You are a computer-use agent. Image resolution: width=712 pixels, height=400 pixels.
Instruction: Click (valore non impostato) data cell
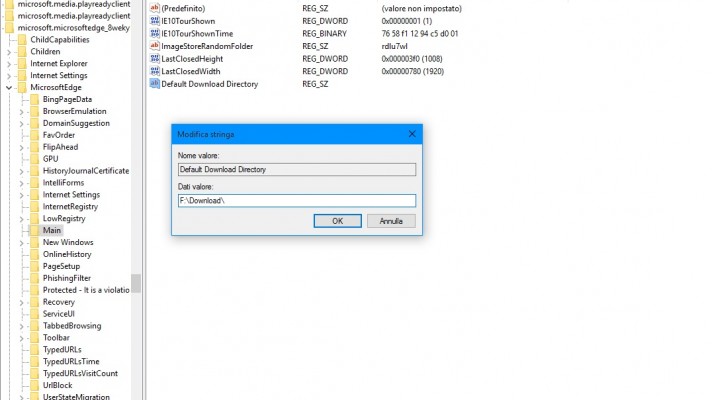point(421,8)
